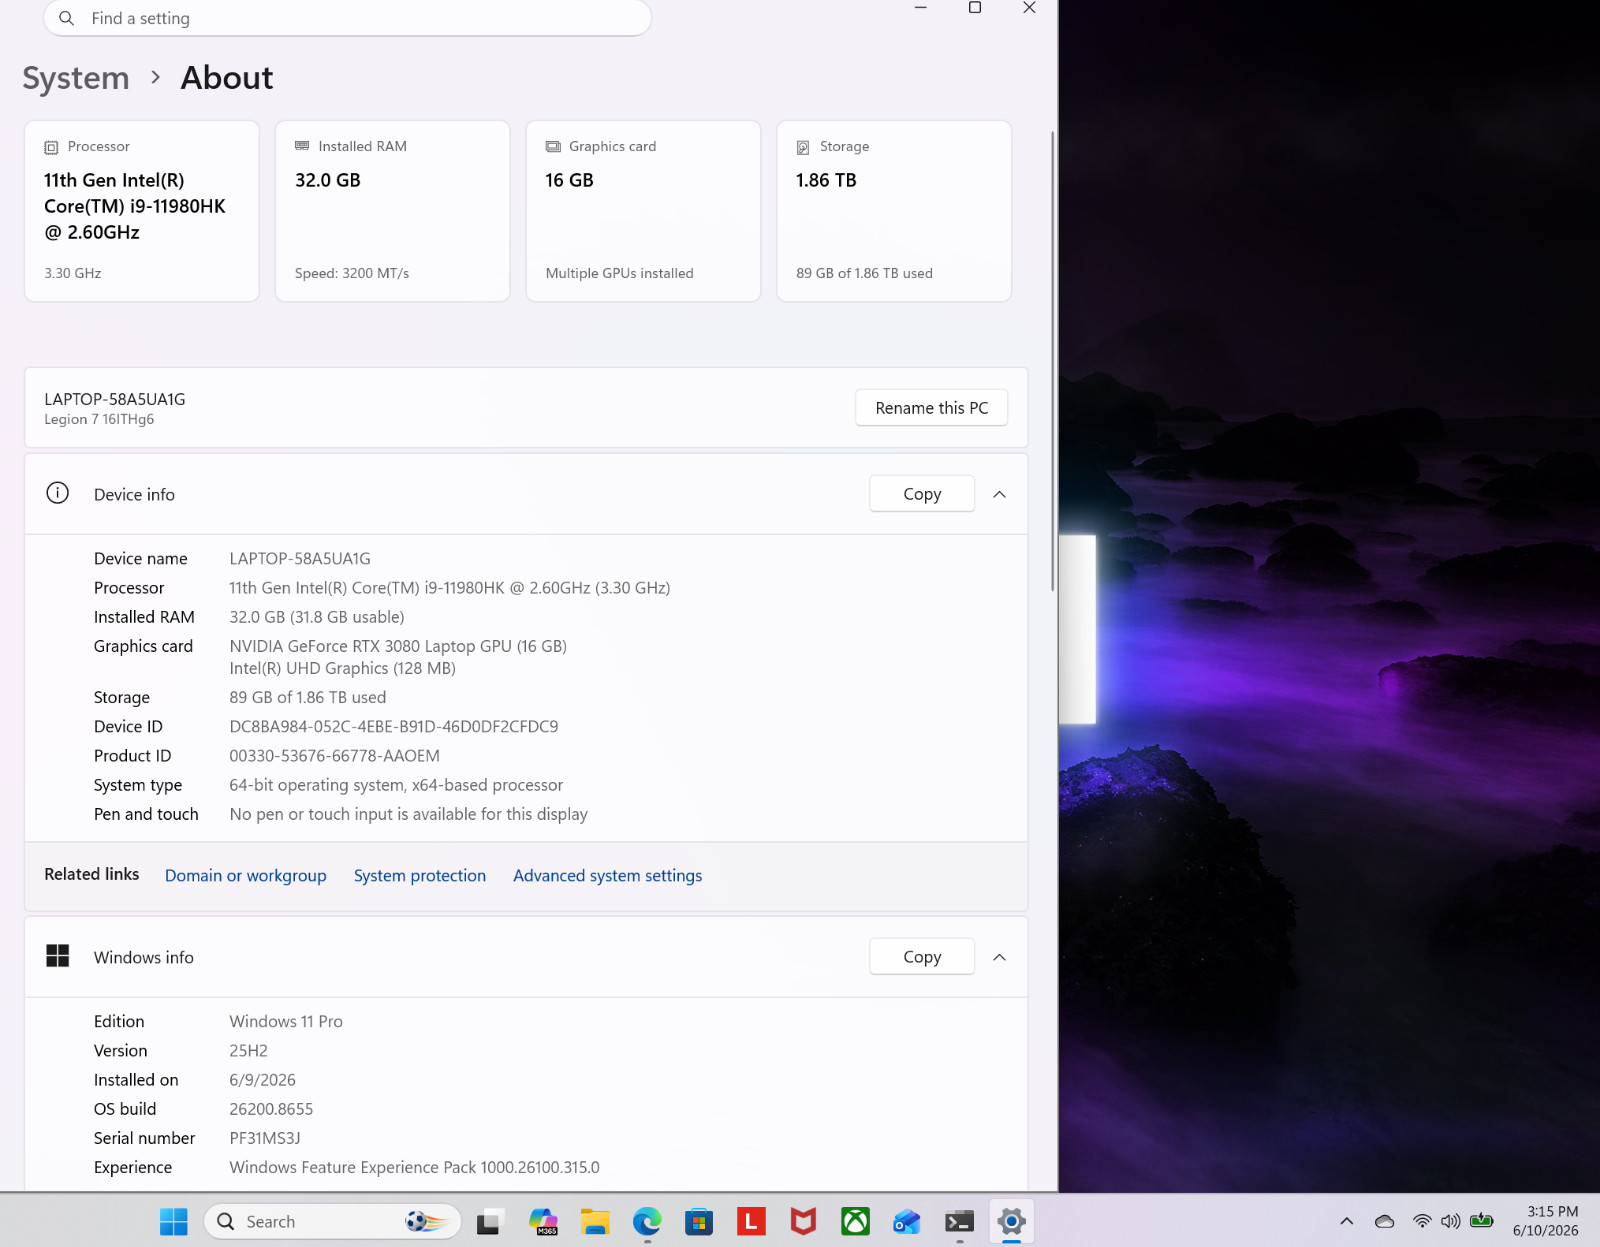This screenshot has height=1247, width=1600.
Task: Open System protection link
Action: (x=420, y=875)
